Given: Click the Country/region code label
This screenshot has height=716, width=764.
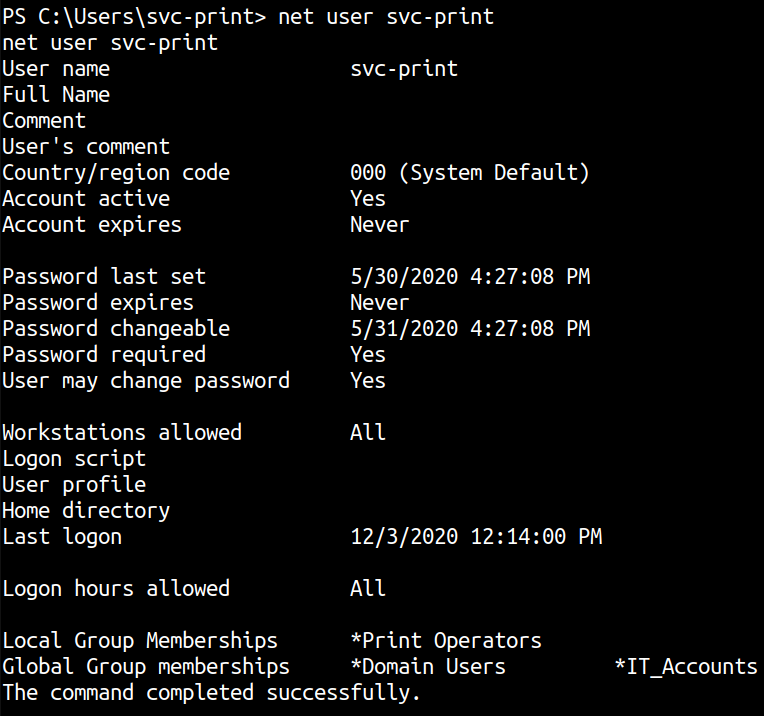Looking at the screenshot, I should 116,173.
